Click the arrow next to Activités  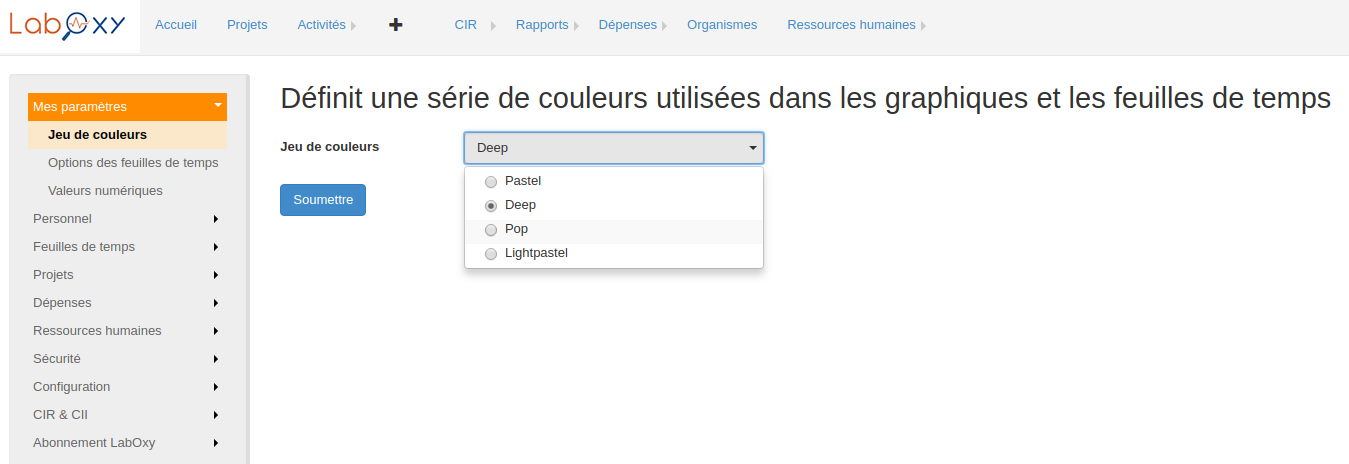[x=353, y=26]
